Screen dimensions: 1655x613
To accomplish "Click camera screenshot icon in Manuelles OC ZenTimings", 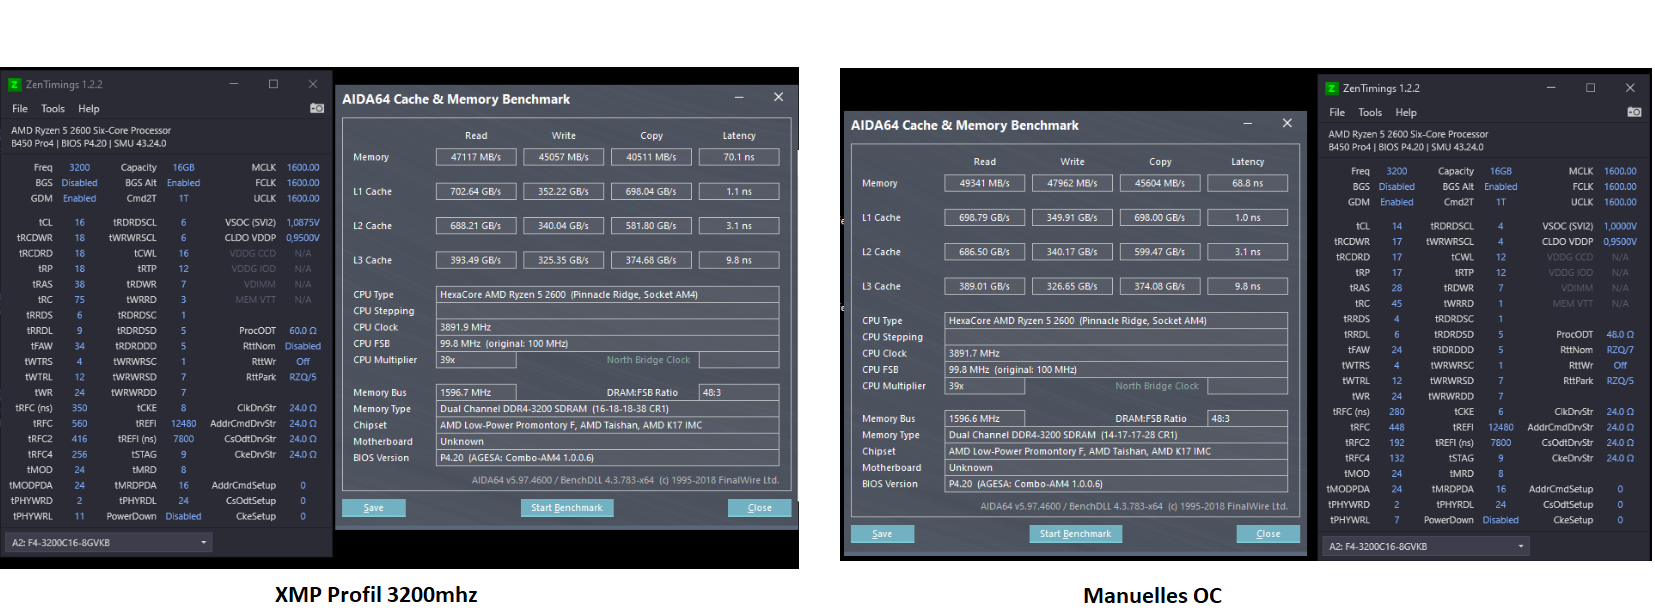I will point(1634,112).
